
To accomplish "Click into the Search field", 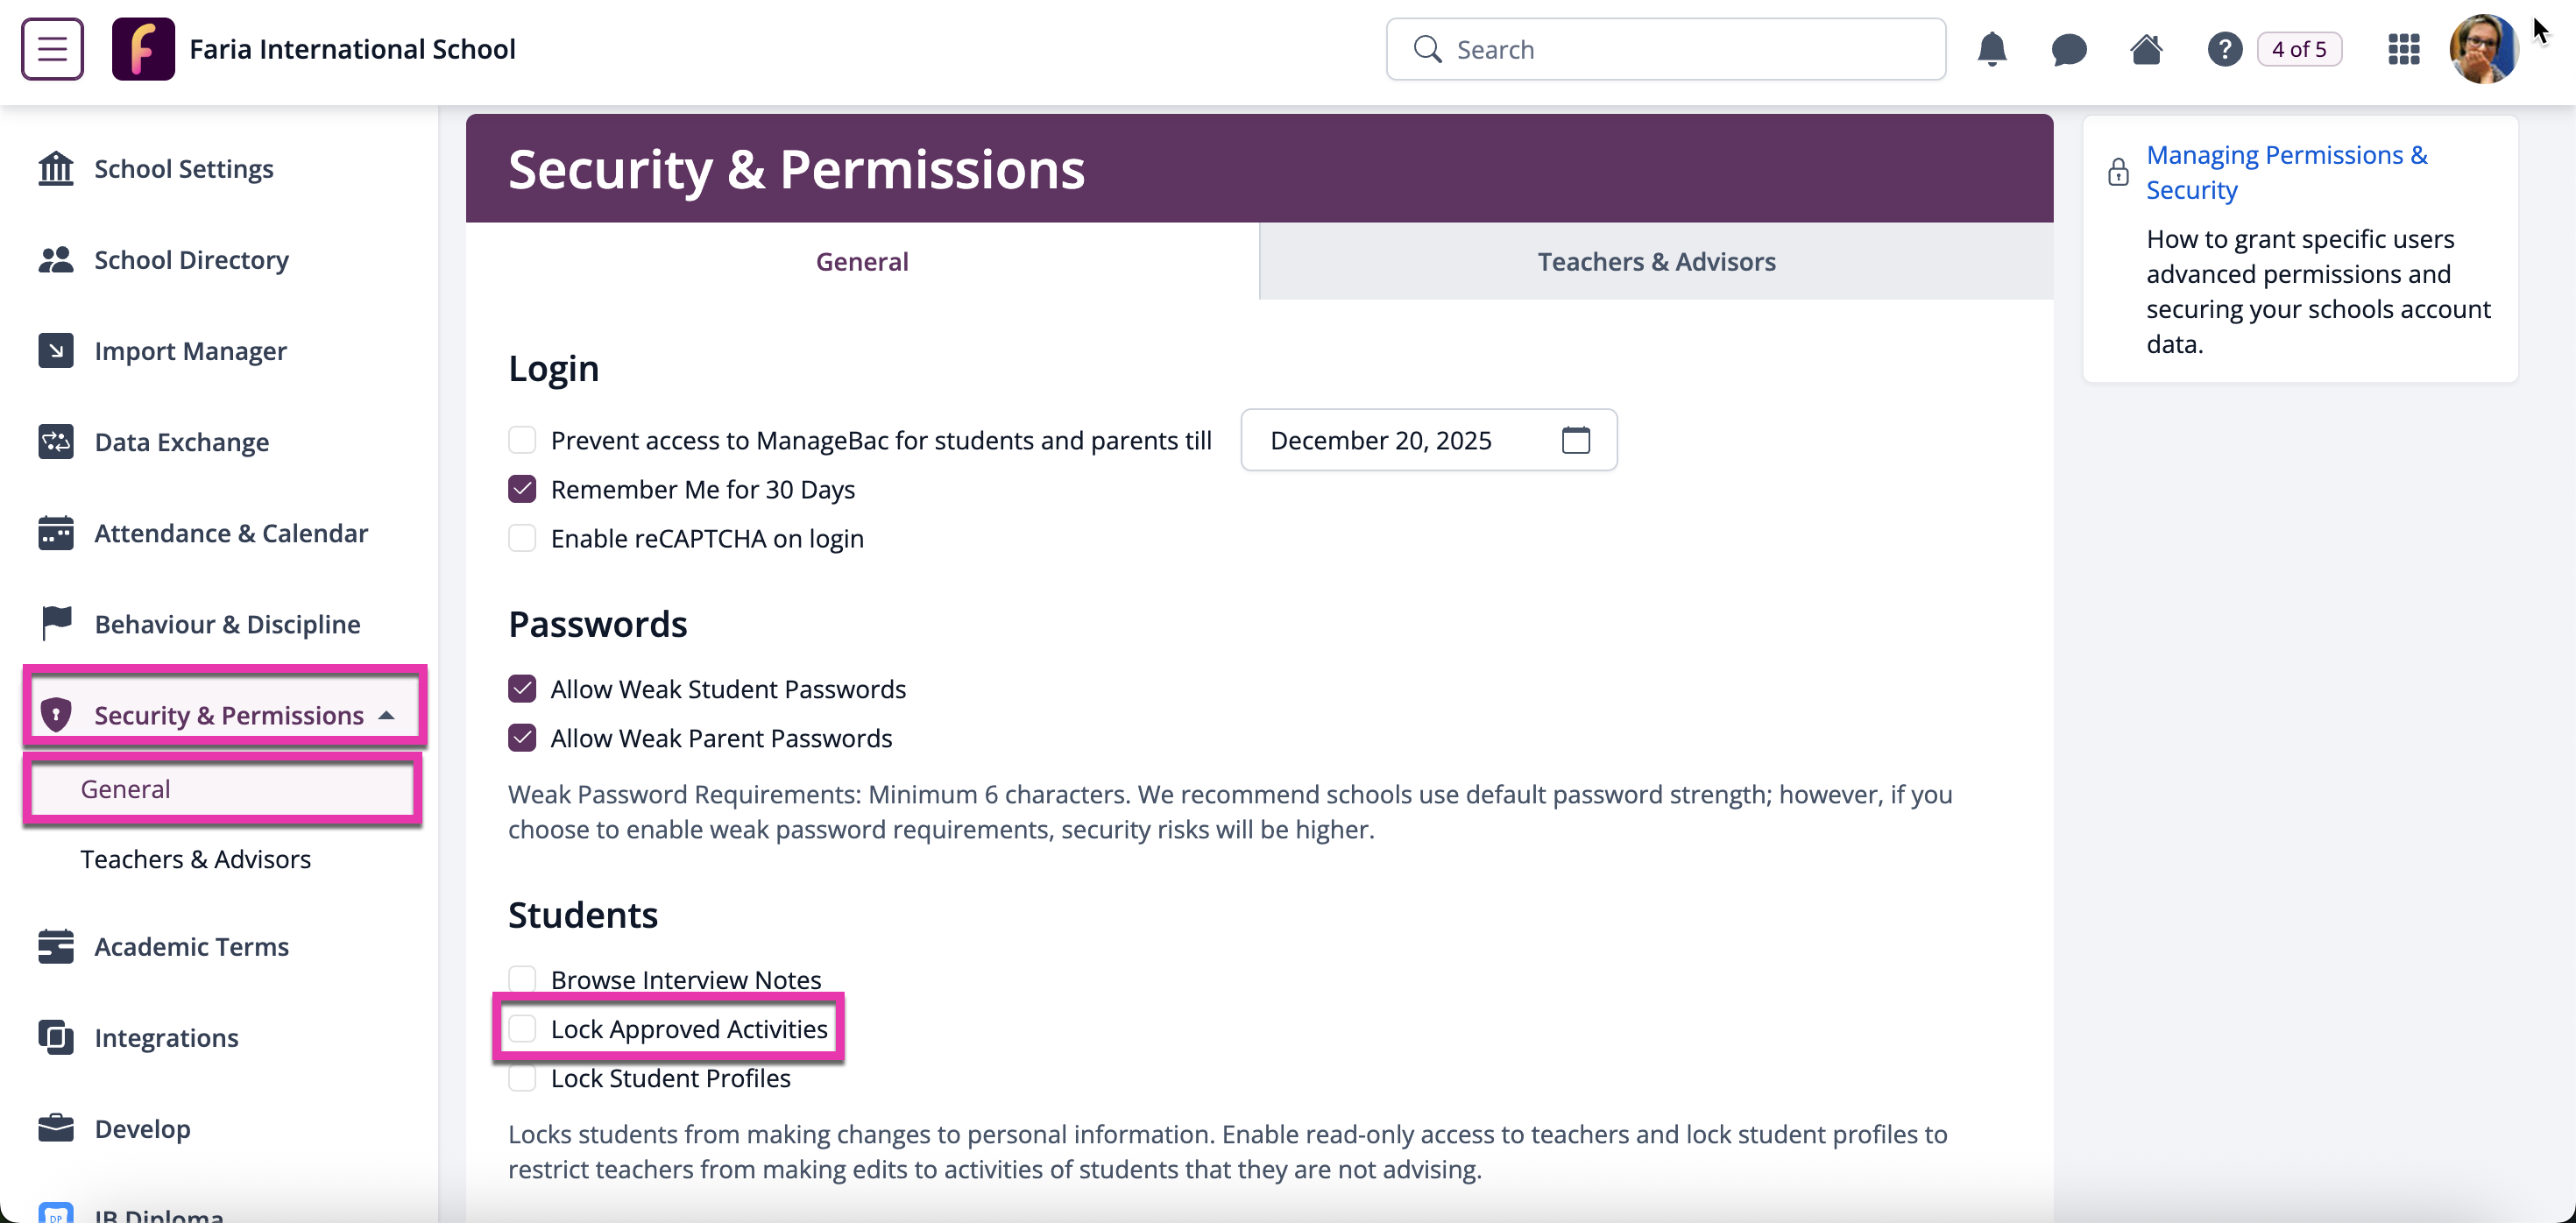I will point(1665,49).
